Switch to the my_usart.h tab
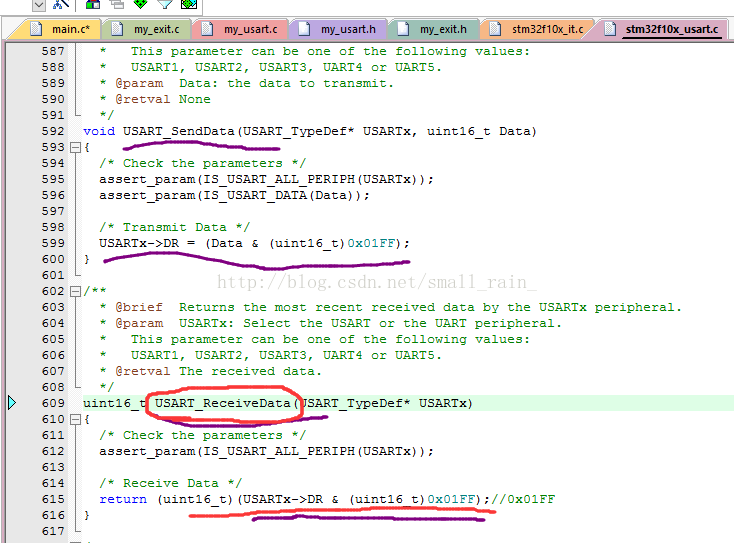This screenshot has width=734, height=543. 348,29
